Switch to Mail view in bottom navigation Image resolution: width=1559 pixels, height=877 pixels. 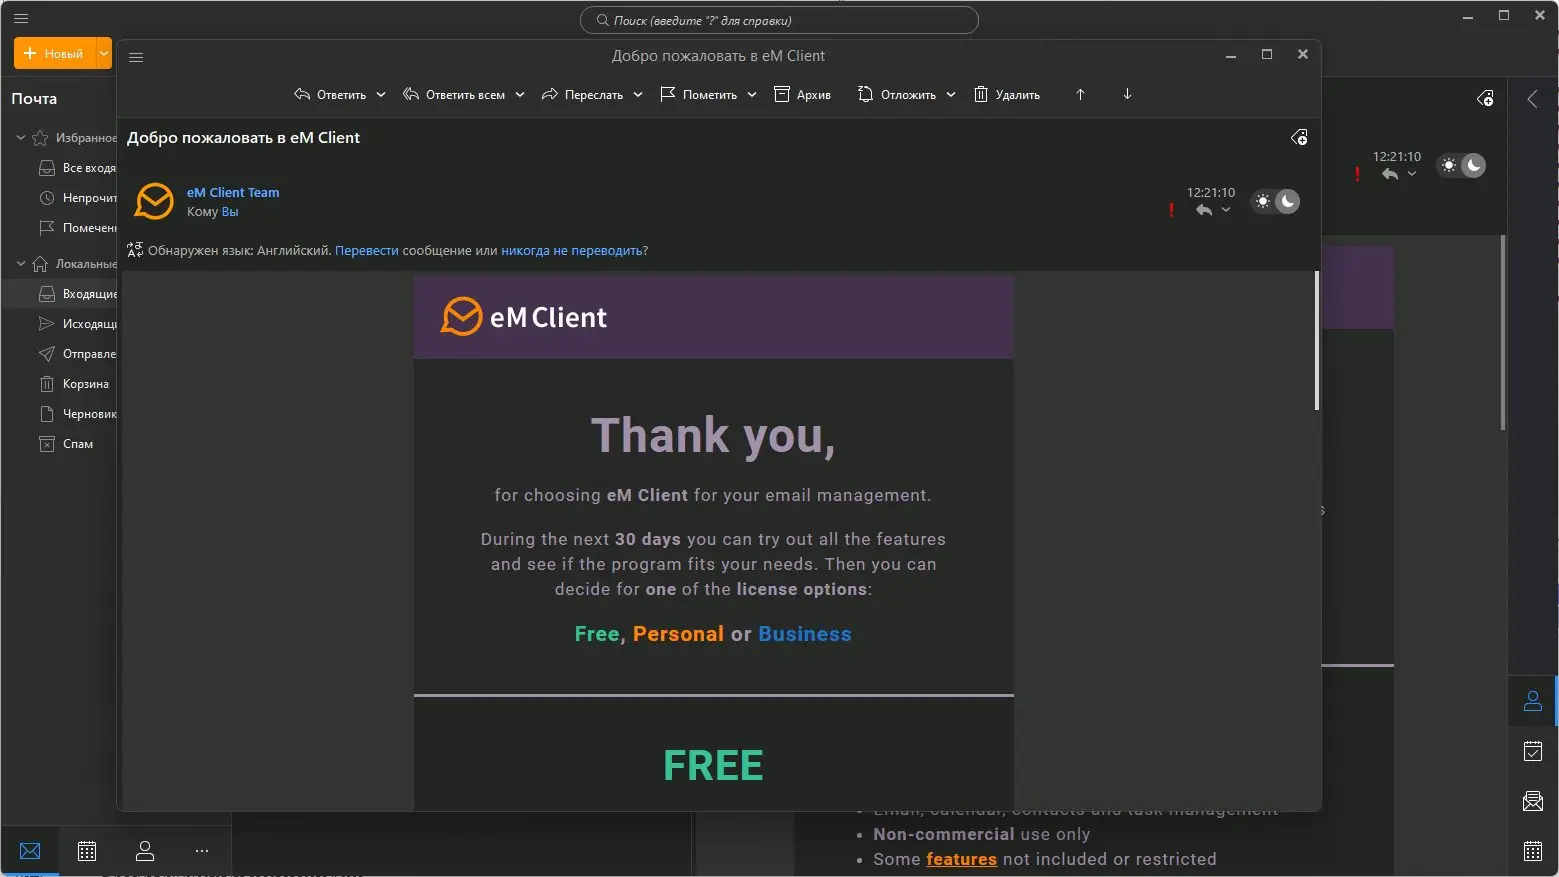click(x=30, y=851)
